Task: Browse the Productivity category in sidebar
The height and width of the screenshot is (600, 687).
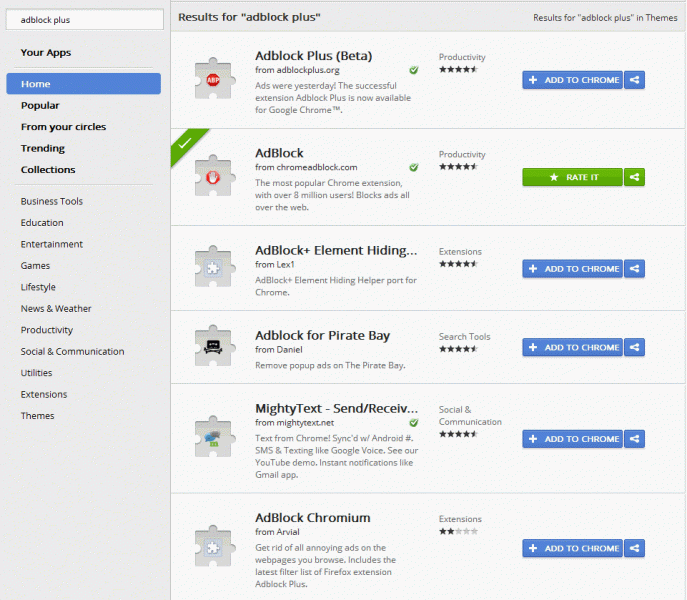Action: [47, 330]
